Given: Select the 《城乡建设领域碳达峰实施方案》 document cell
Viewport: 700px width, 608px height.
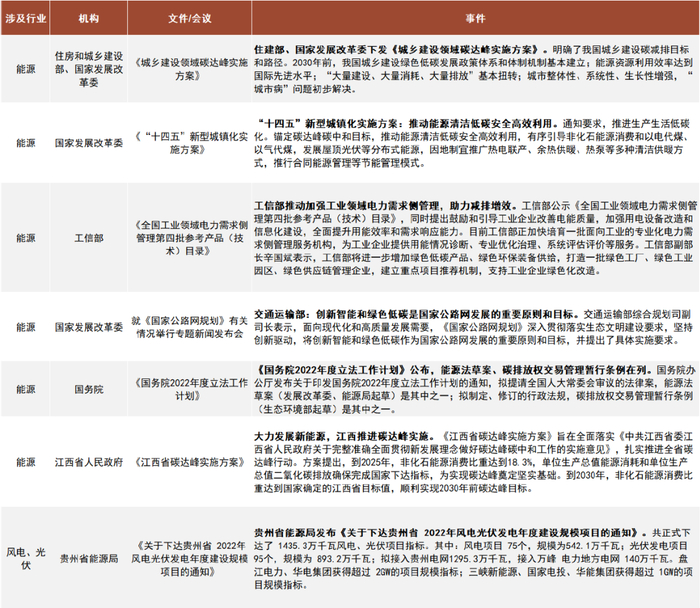Looking at the screenshot, I should 189,69.
